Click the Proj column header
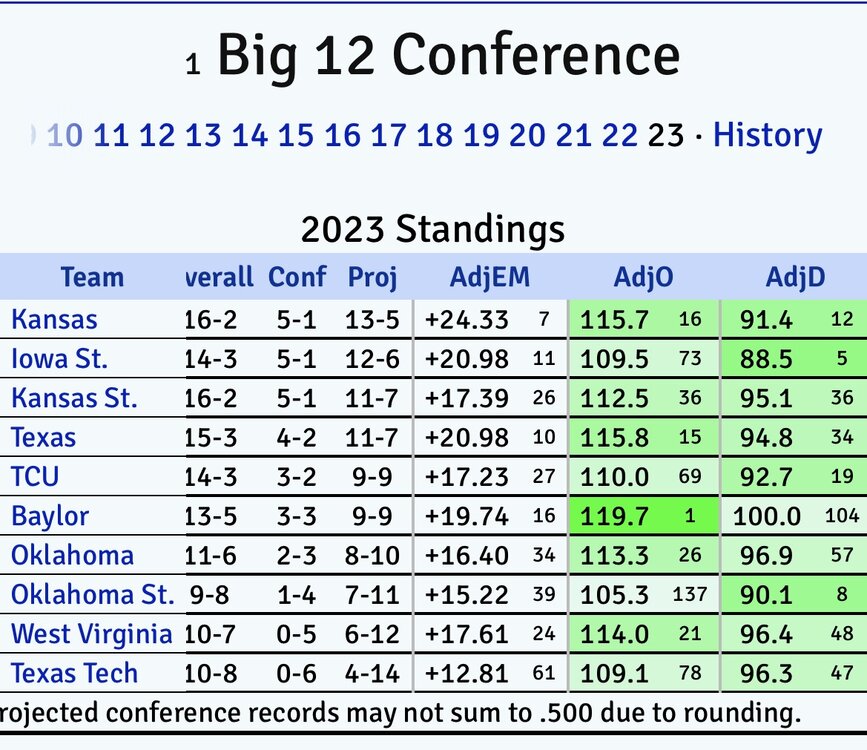867x750 pixels. (371, 277)
